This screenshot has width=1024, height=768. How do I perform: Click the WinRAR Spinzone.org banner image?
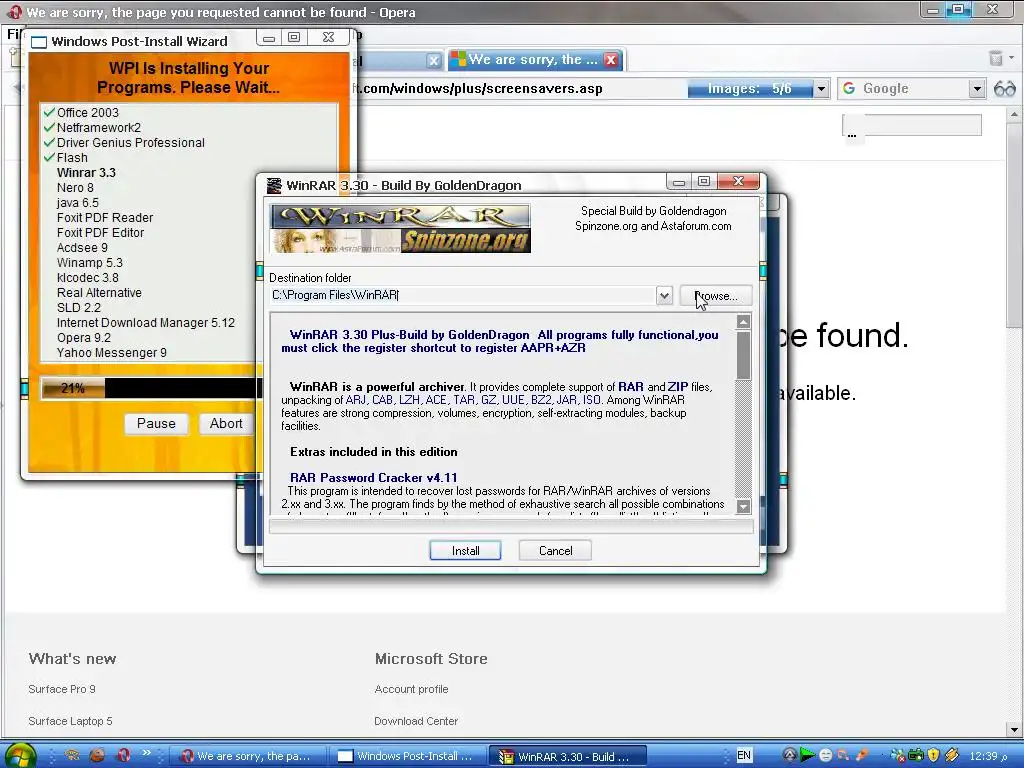pos(400,229)
